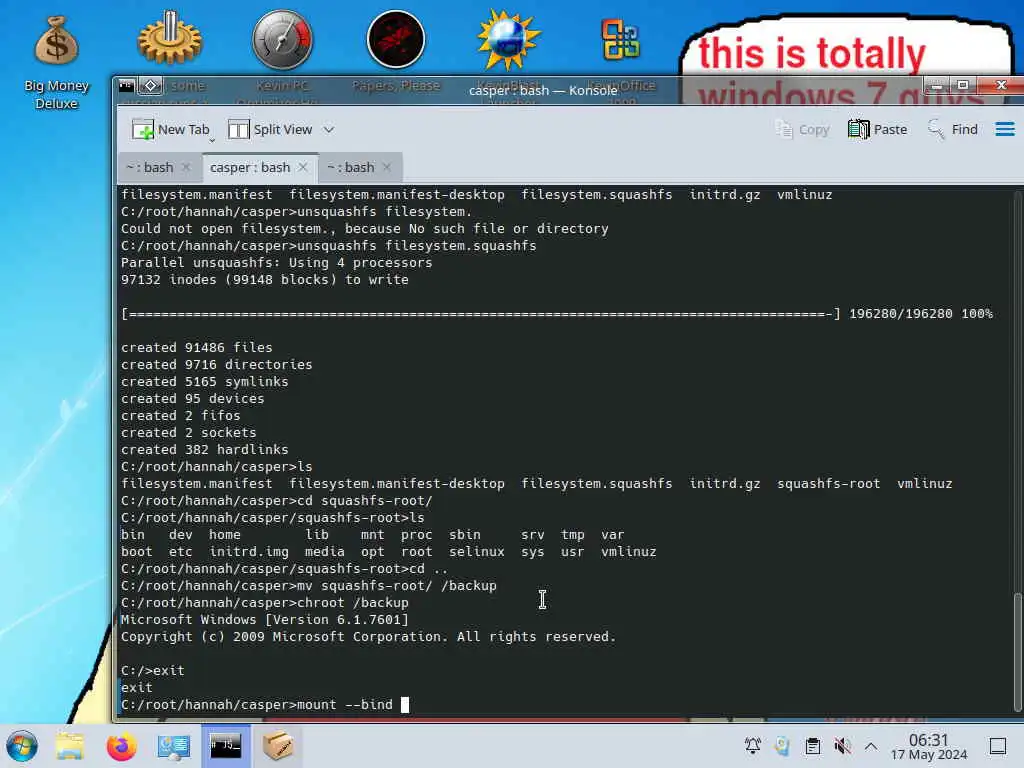Open the golden gear desktop icon
Screen dimensions: 1024x768
(170, 39)
